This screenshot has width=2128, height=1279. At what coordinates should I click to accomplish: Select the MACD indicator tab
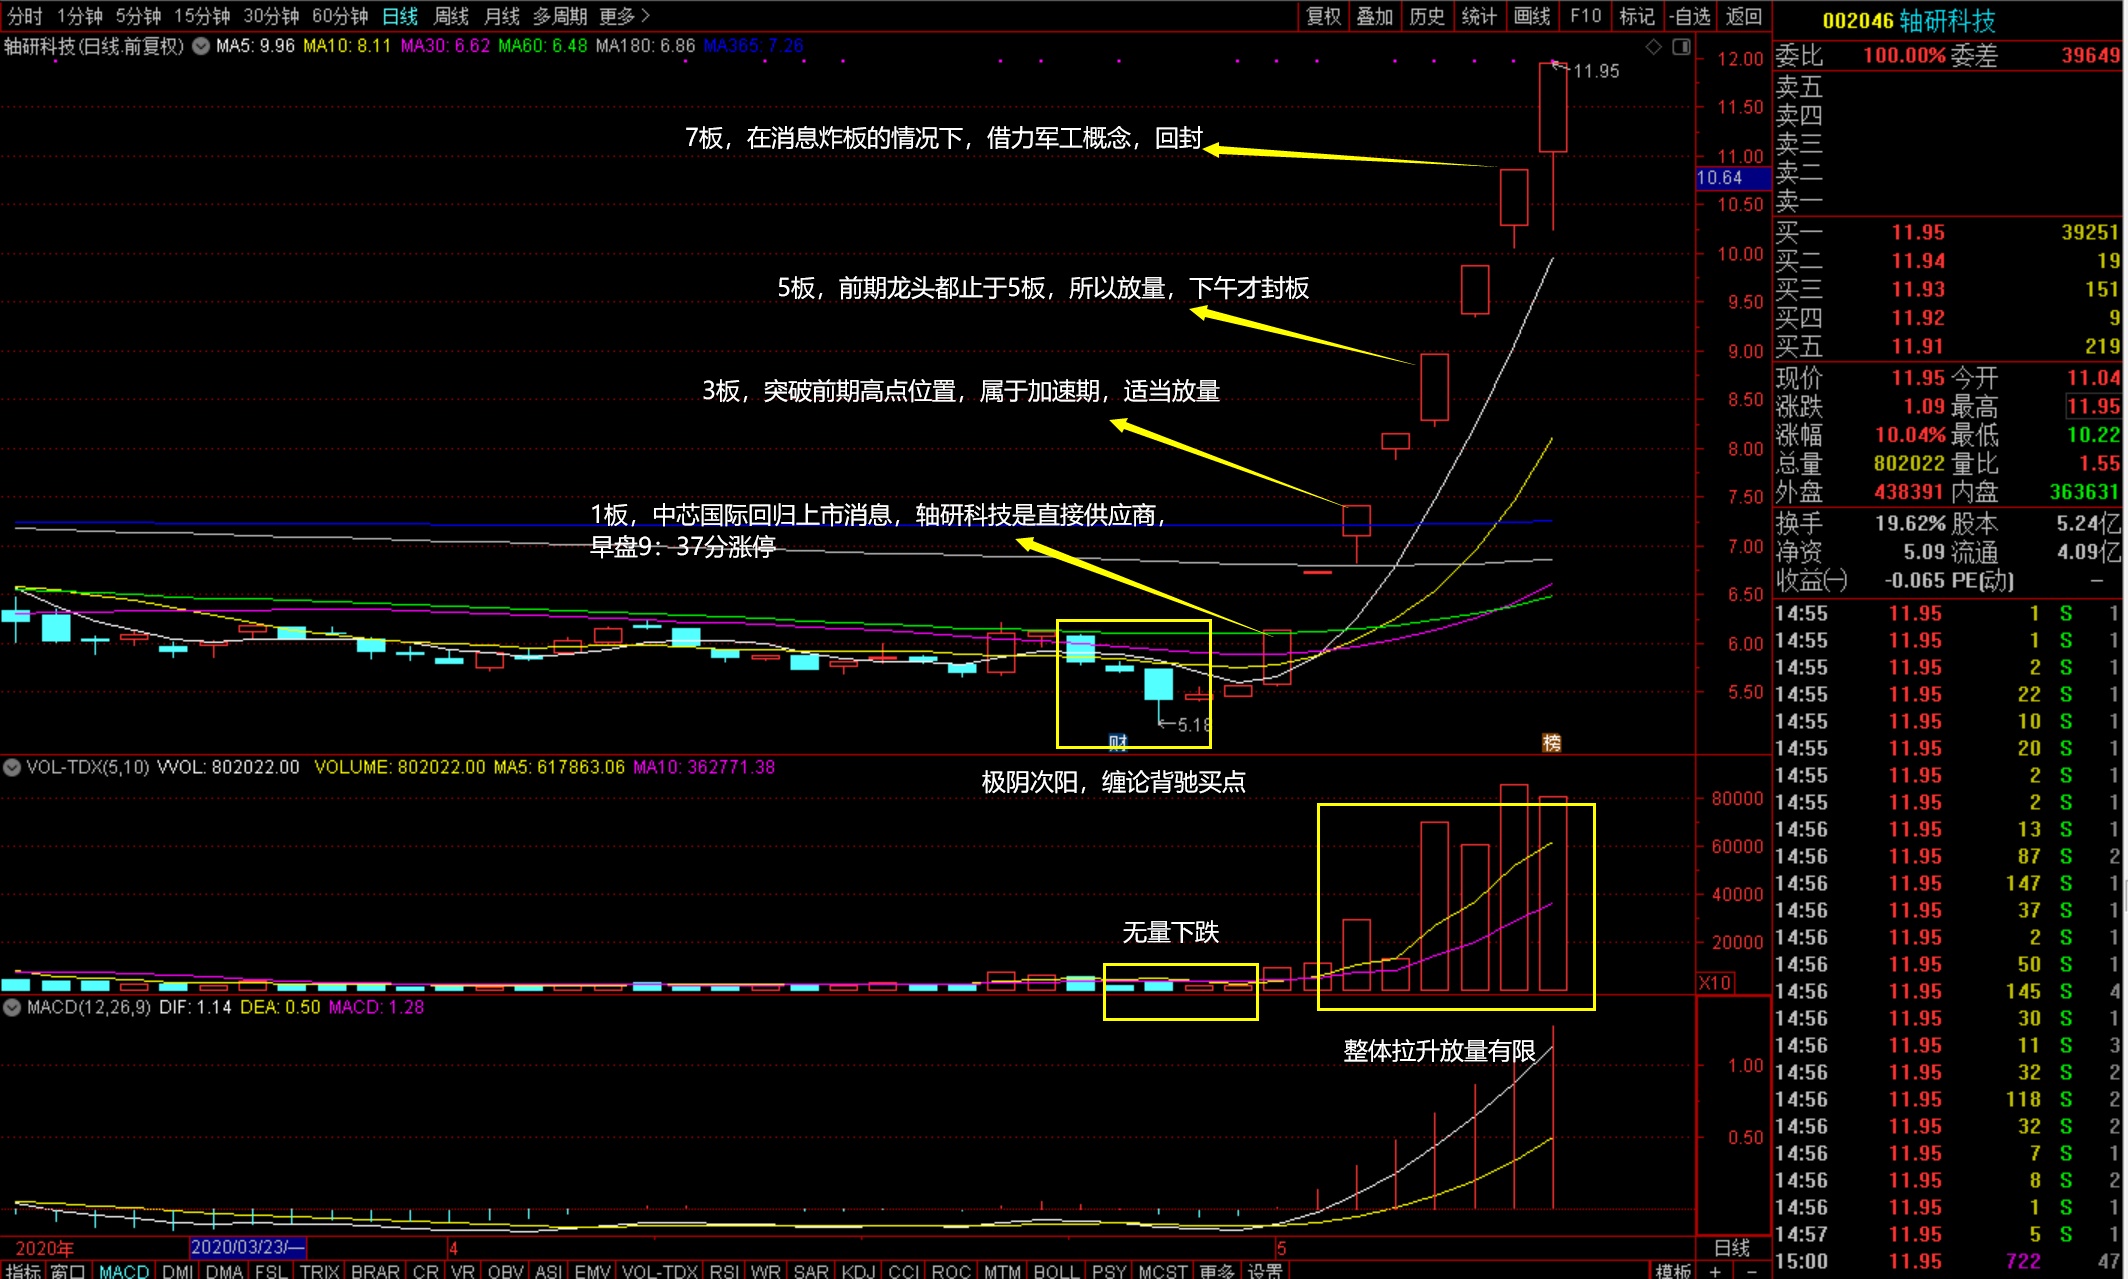(x=124, y=1271)
